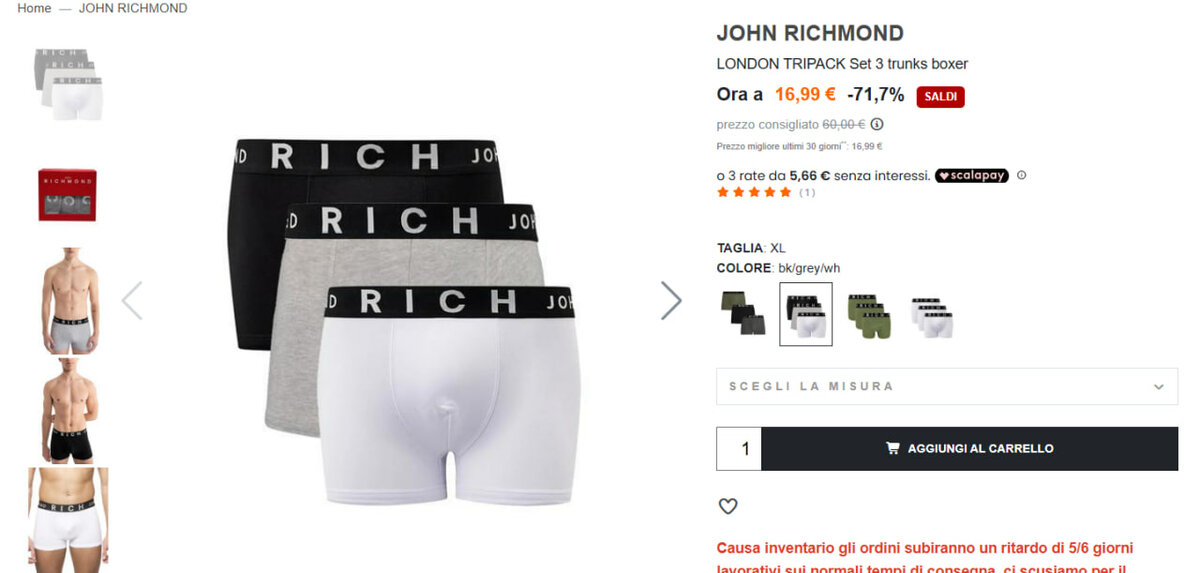Click the quantity input field

point(740,449)
